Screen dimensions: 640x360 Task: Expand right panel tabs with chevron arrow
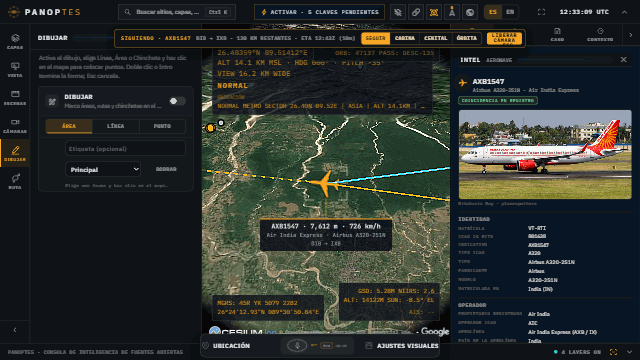coord(631,35)
